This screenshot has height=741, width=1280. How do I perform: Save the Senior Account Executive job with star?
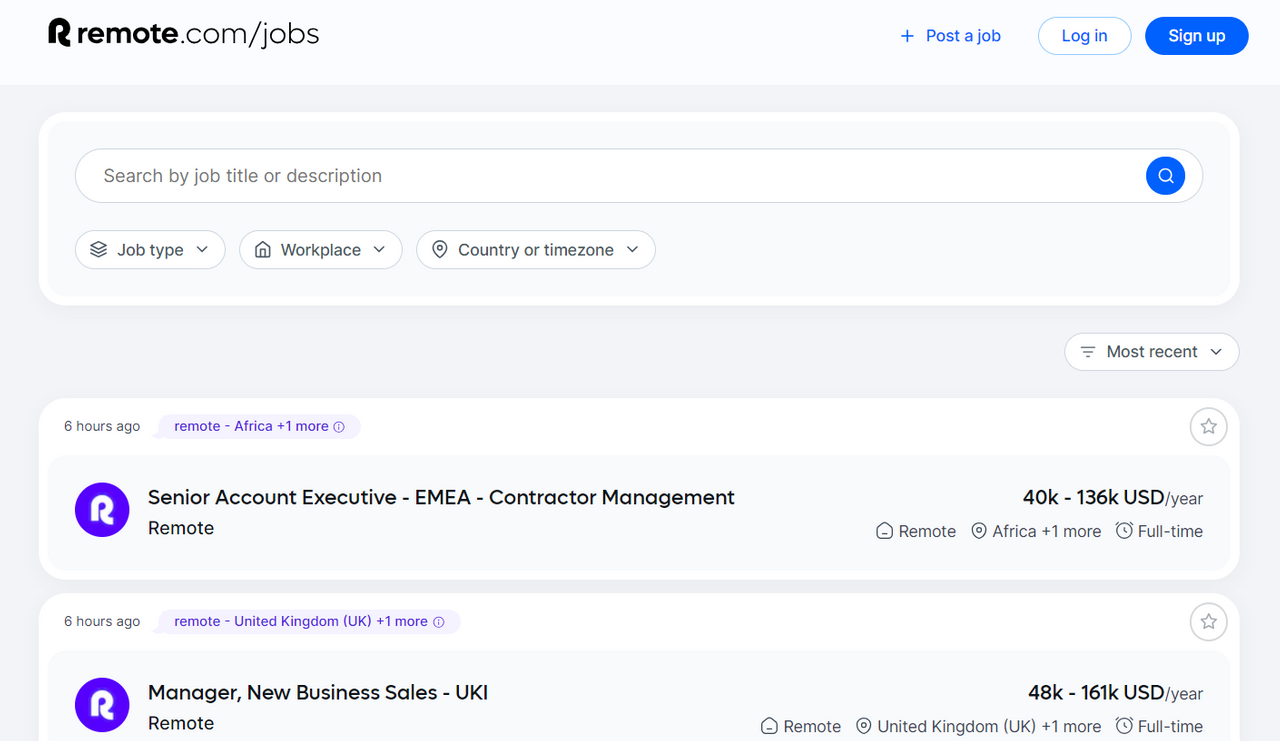pyautogui.click(x=1208, y=427)
